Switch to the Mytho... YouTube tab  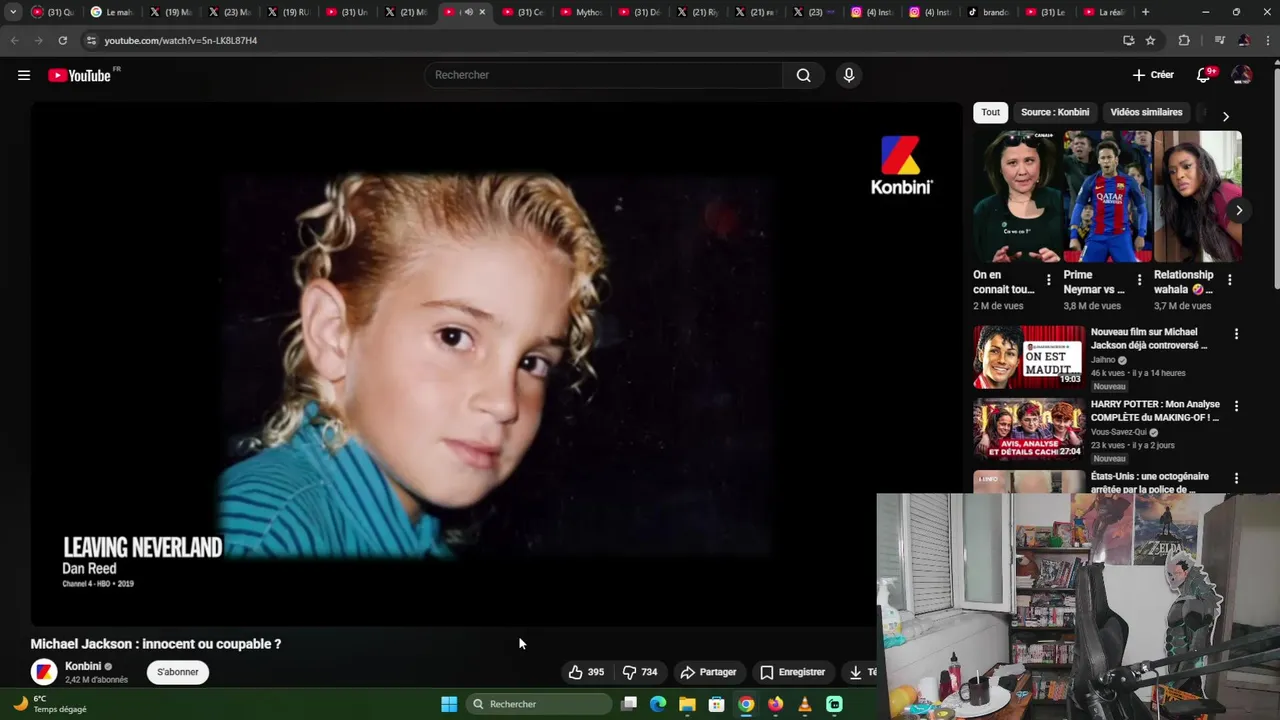(x=582, y=12)
